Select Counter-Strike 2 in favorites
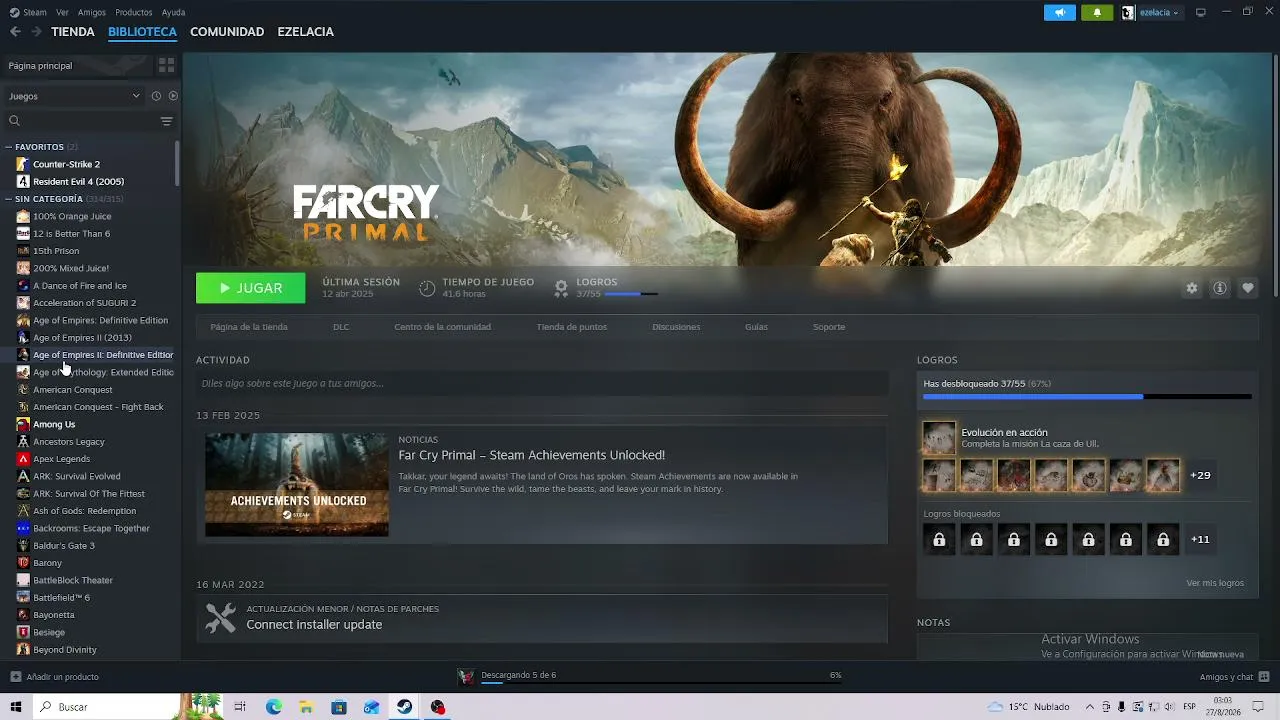1280x720 pixels. pyautogui.click(x=66, y=164)
